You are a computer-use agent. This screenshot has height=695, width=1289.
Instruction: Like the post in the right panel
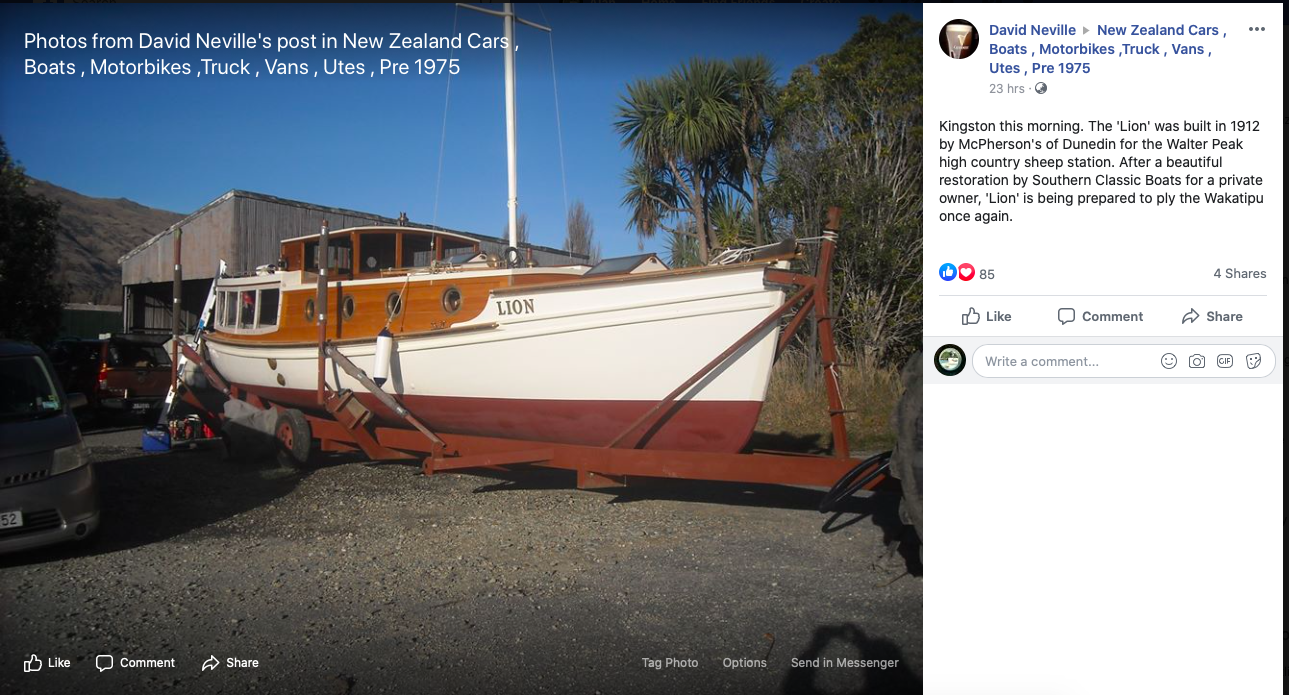point(986,316)
